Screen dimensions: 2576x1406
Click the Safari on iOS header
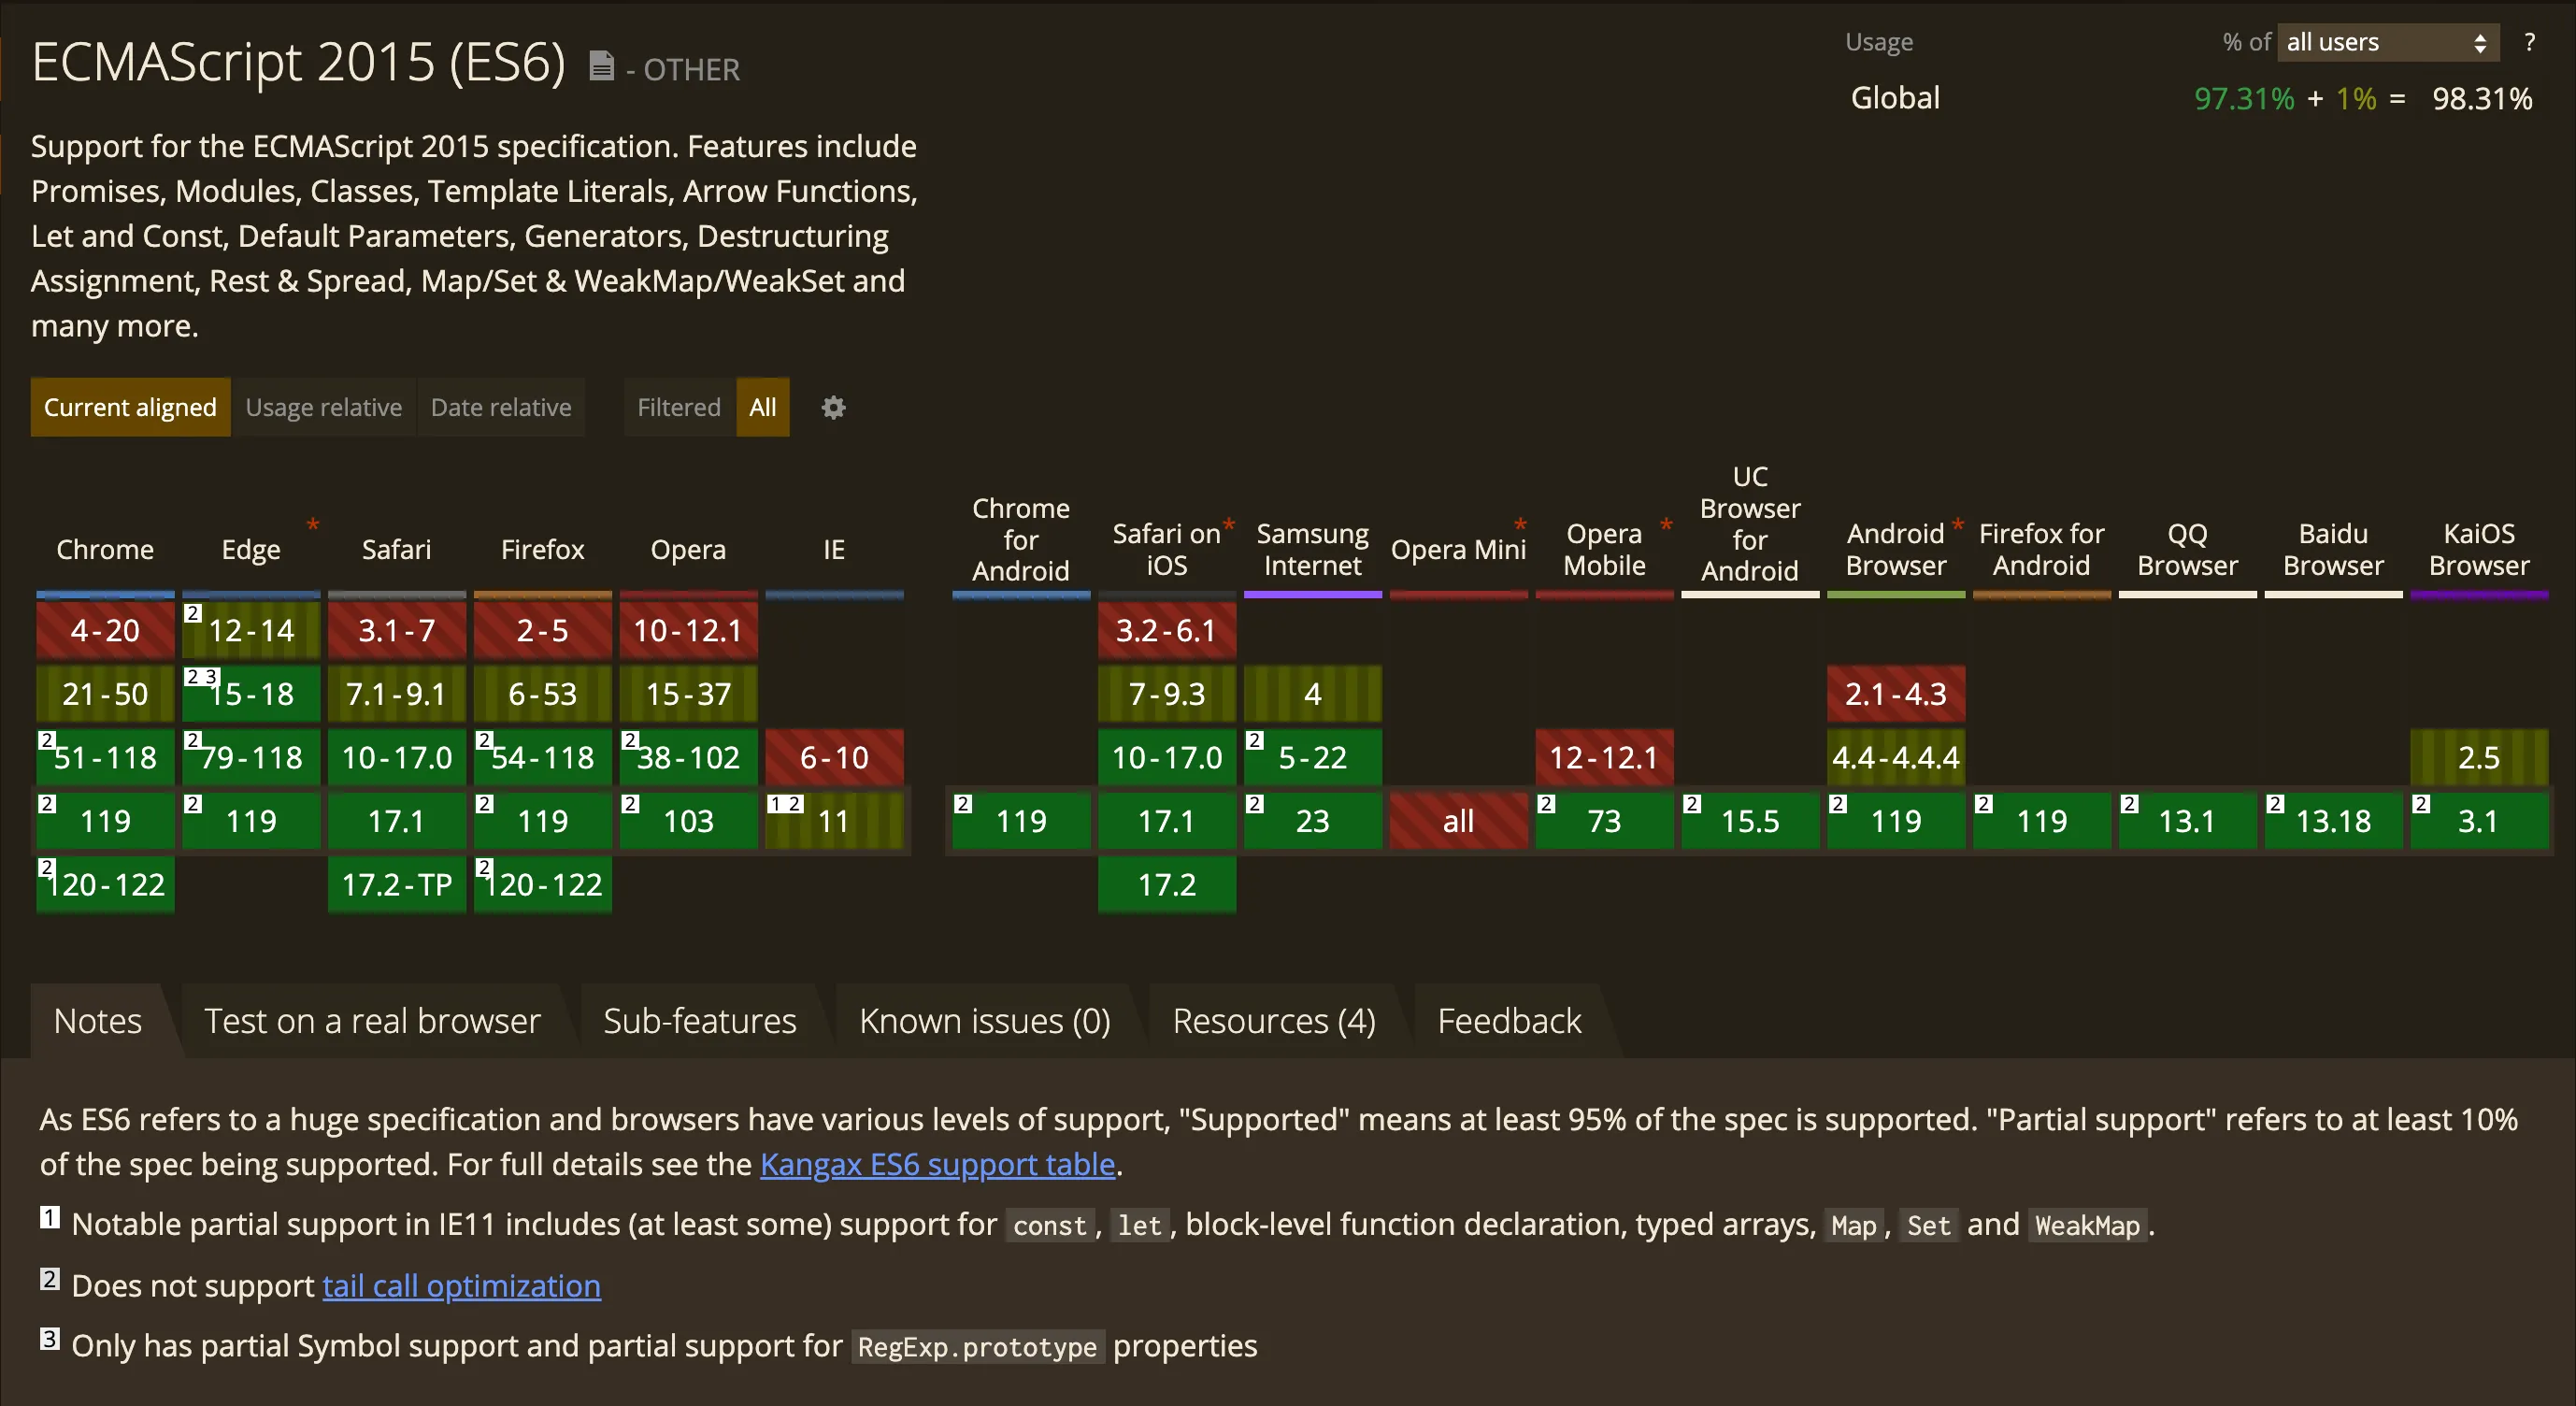(x=1167, y=549)
